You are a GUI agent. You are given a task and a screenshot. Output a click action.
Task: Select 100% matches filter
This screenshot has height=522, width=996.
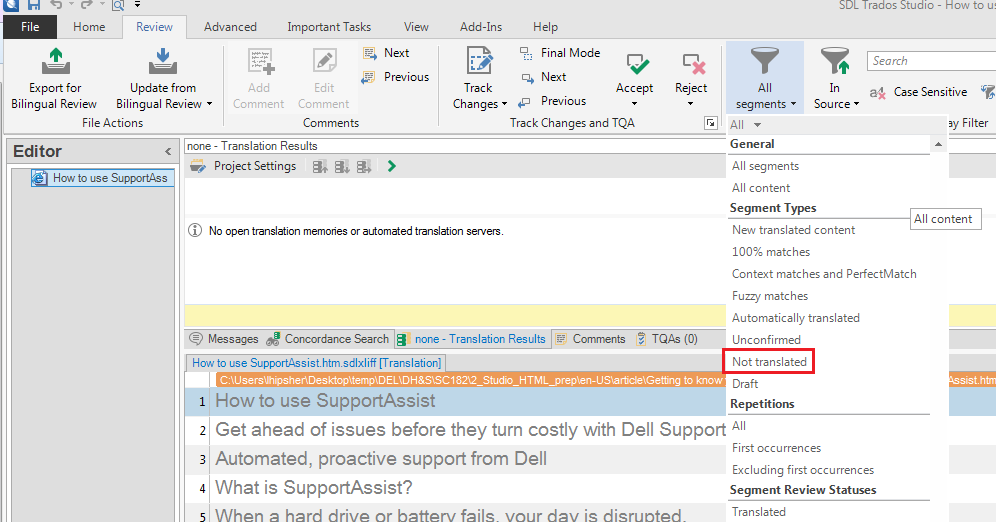coord(771,252)
